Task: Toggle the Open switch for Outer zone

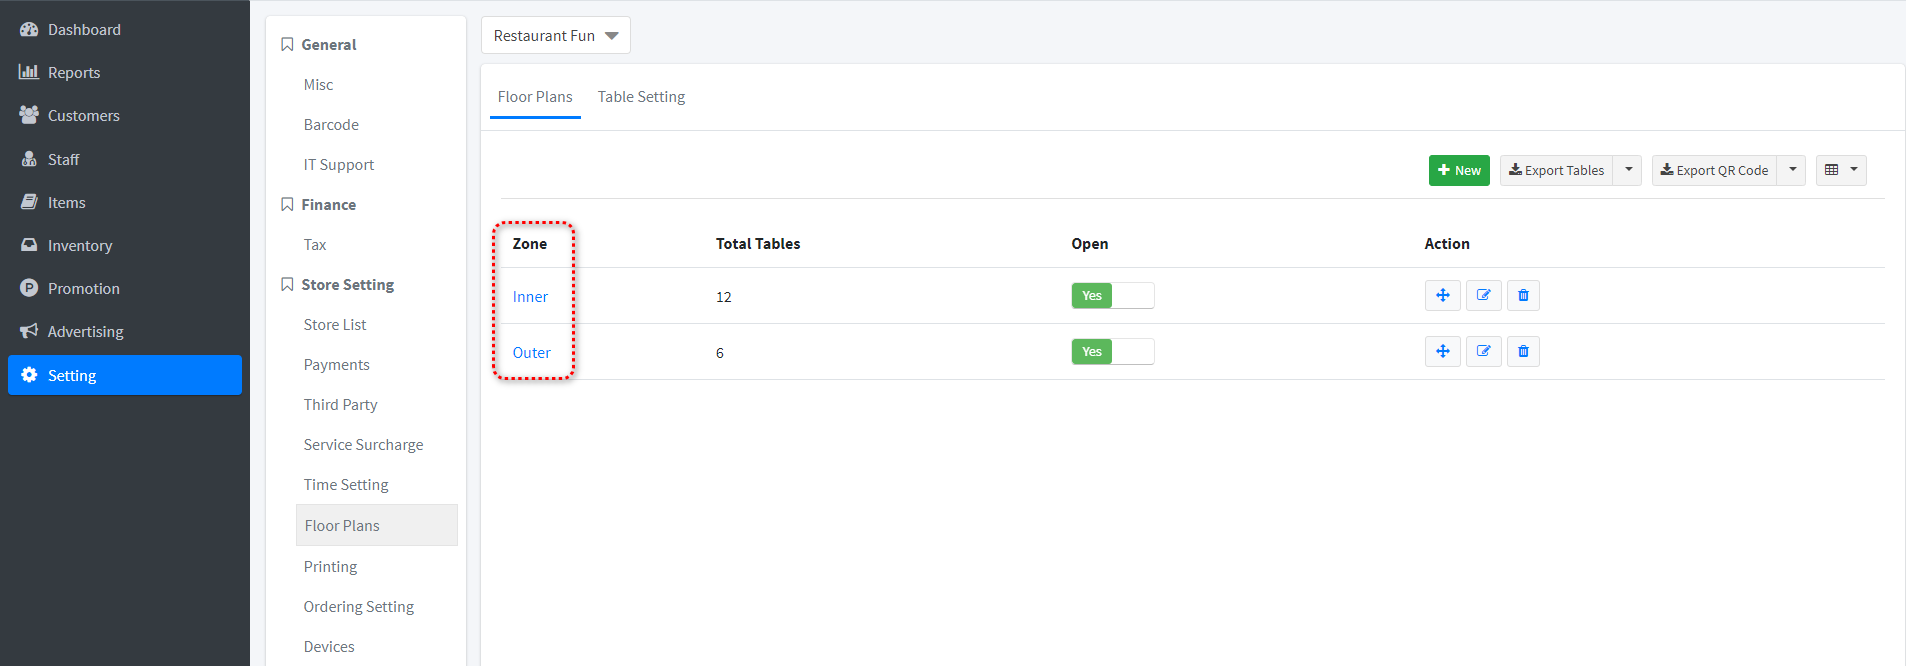Action: coord(1112,352)
